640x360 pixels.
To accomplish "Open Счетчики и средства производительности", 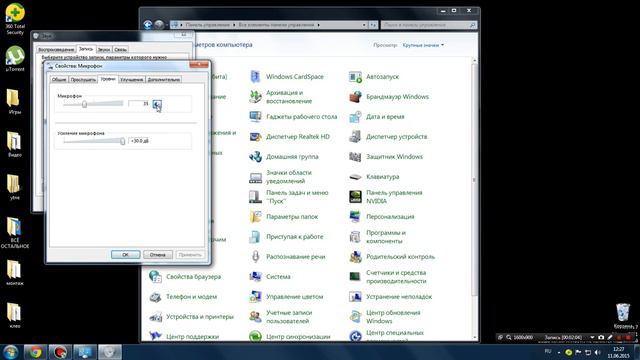I will pos(388,277).
